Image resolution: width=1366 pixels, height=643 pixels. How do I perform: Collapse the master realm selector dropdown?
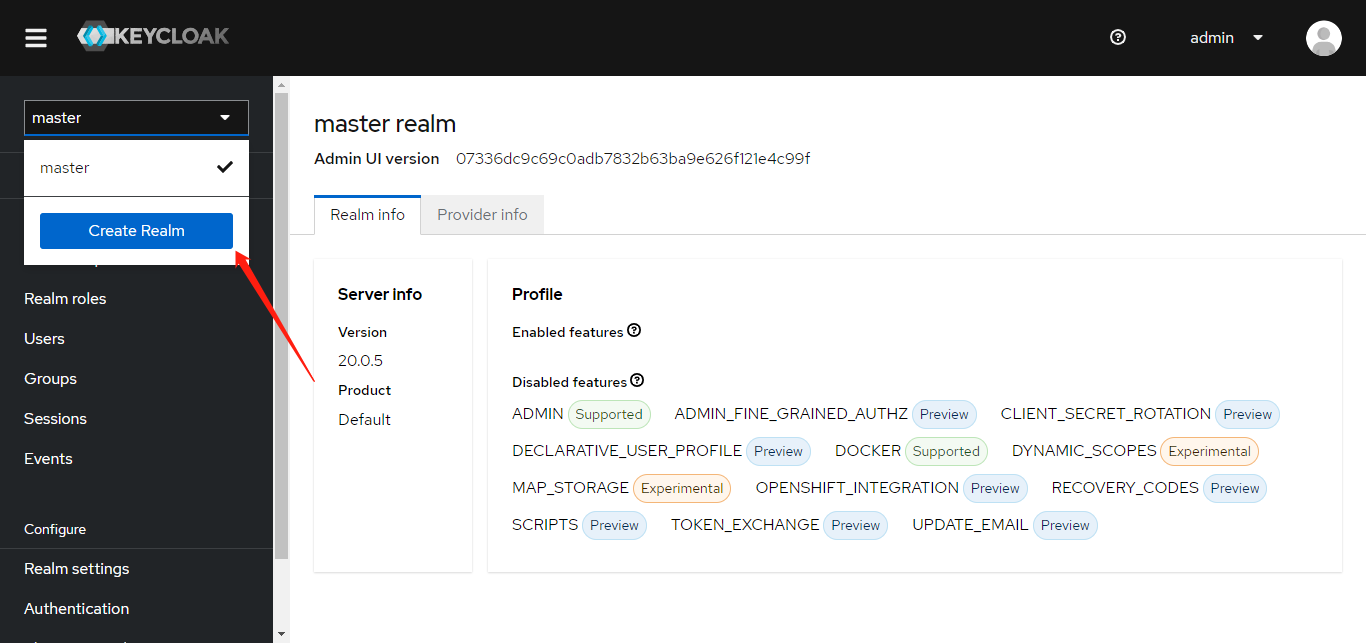pos(136,118)
